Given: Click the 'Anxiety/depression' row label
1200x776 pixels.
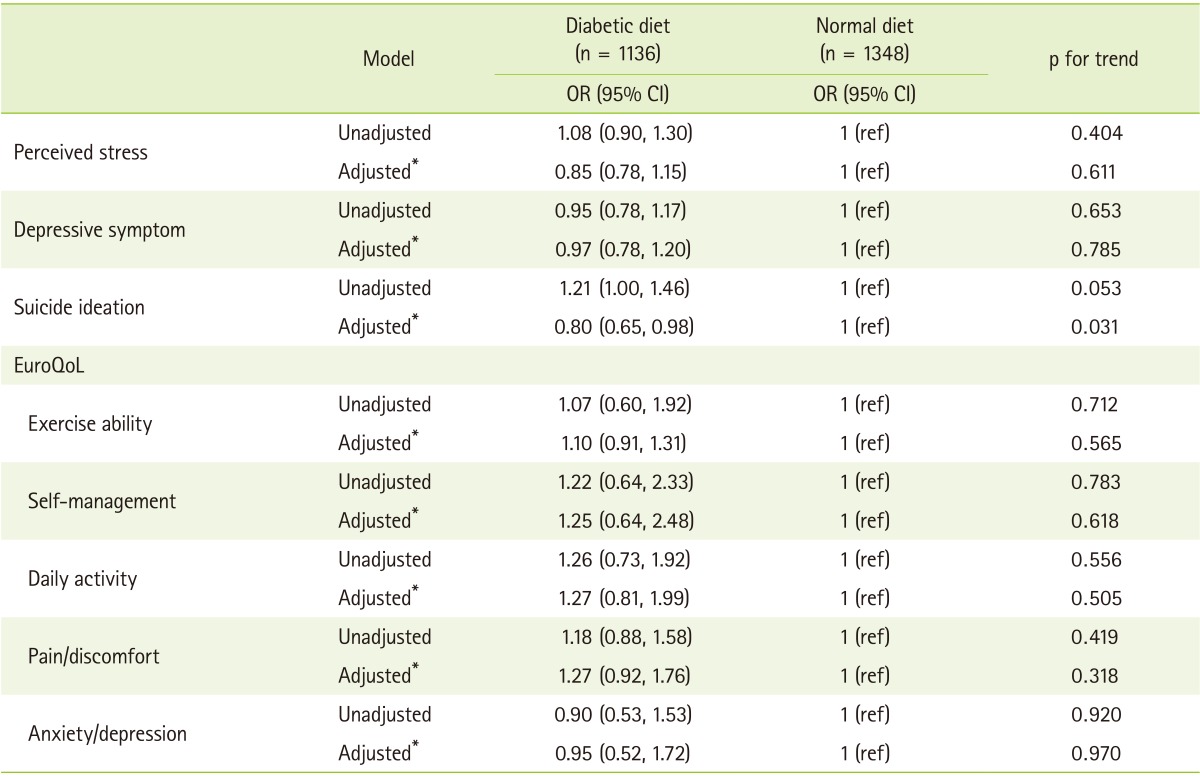Looking at the screenshot, I should pyautogui.click(x=108, y=733).
